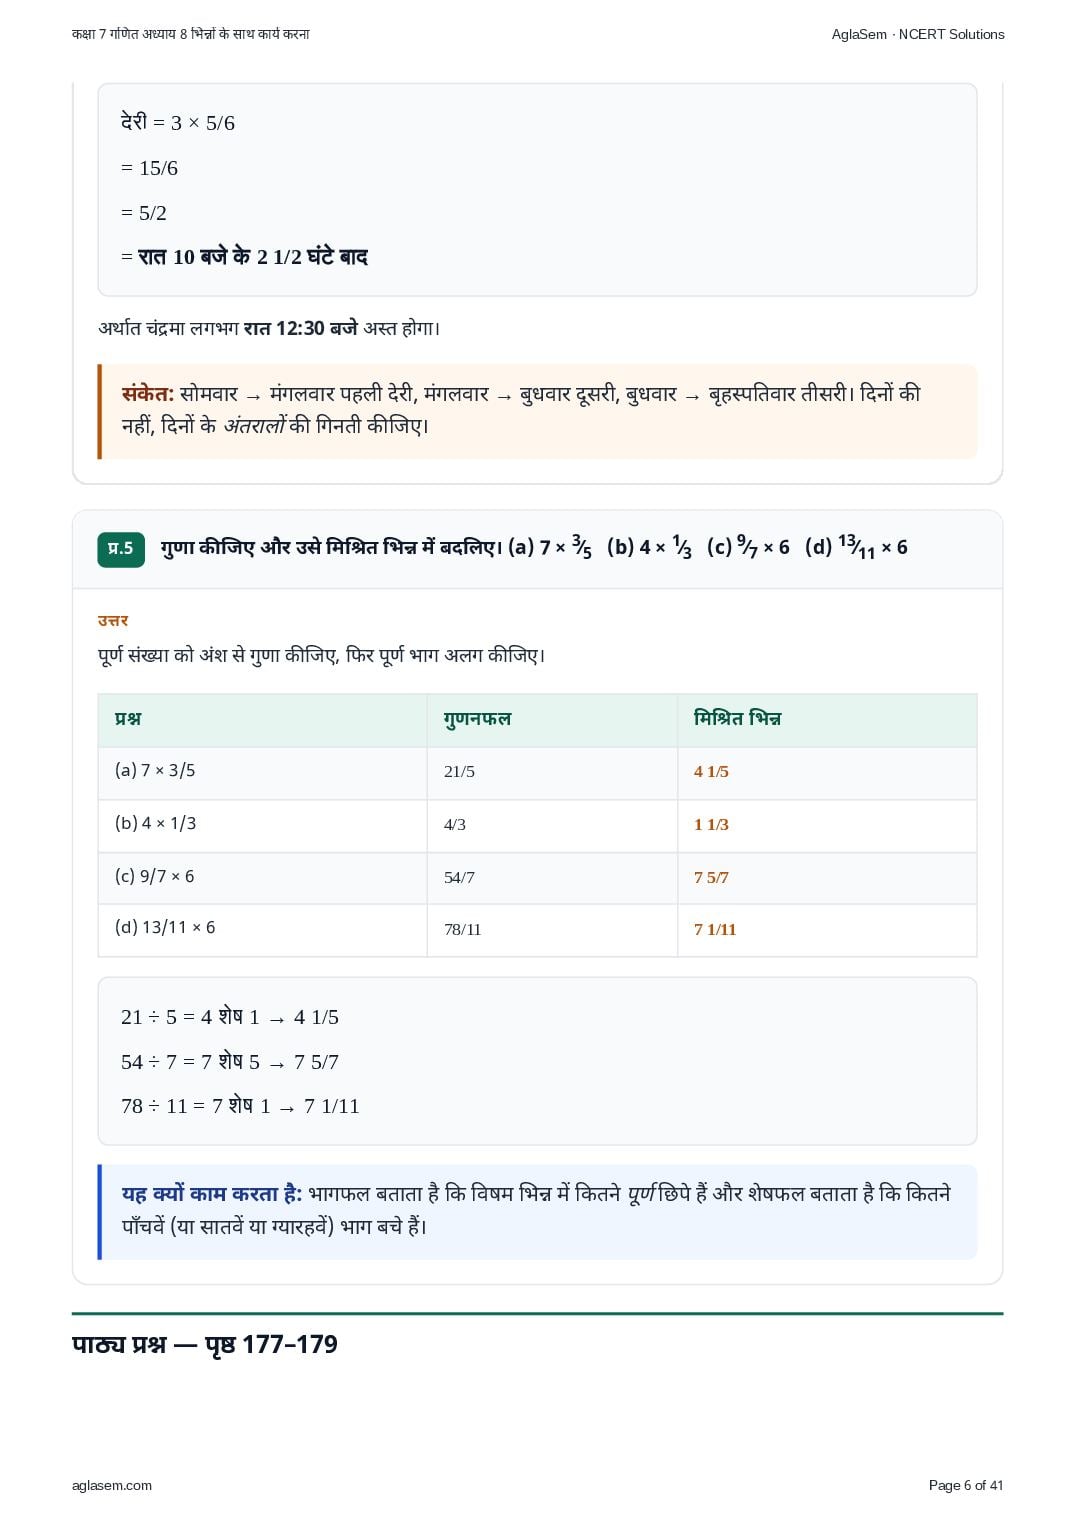The image size is (1076, 1522).
Task: Click the chapter title in the page header
Action: point(191,34)
